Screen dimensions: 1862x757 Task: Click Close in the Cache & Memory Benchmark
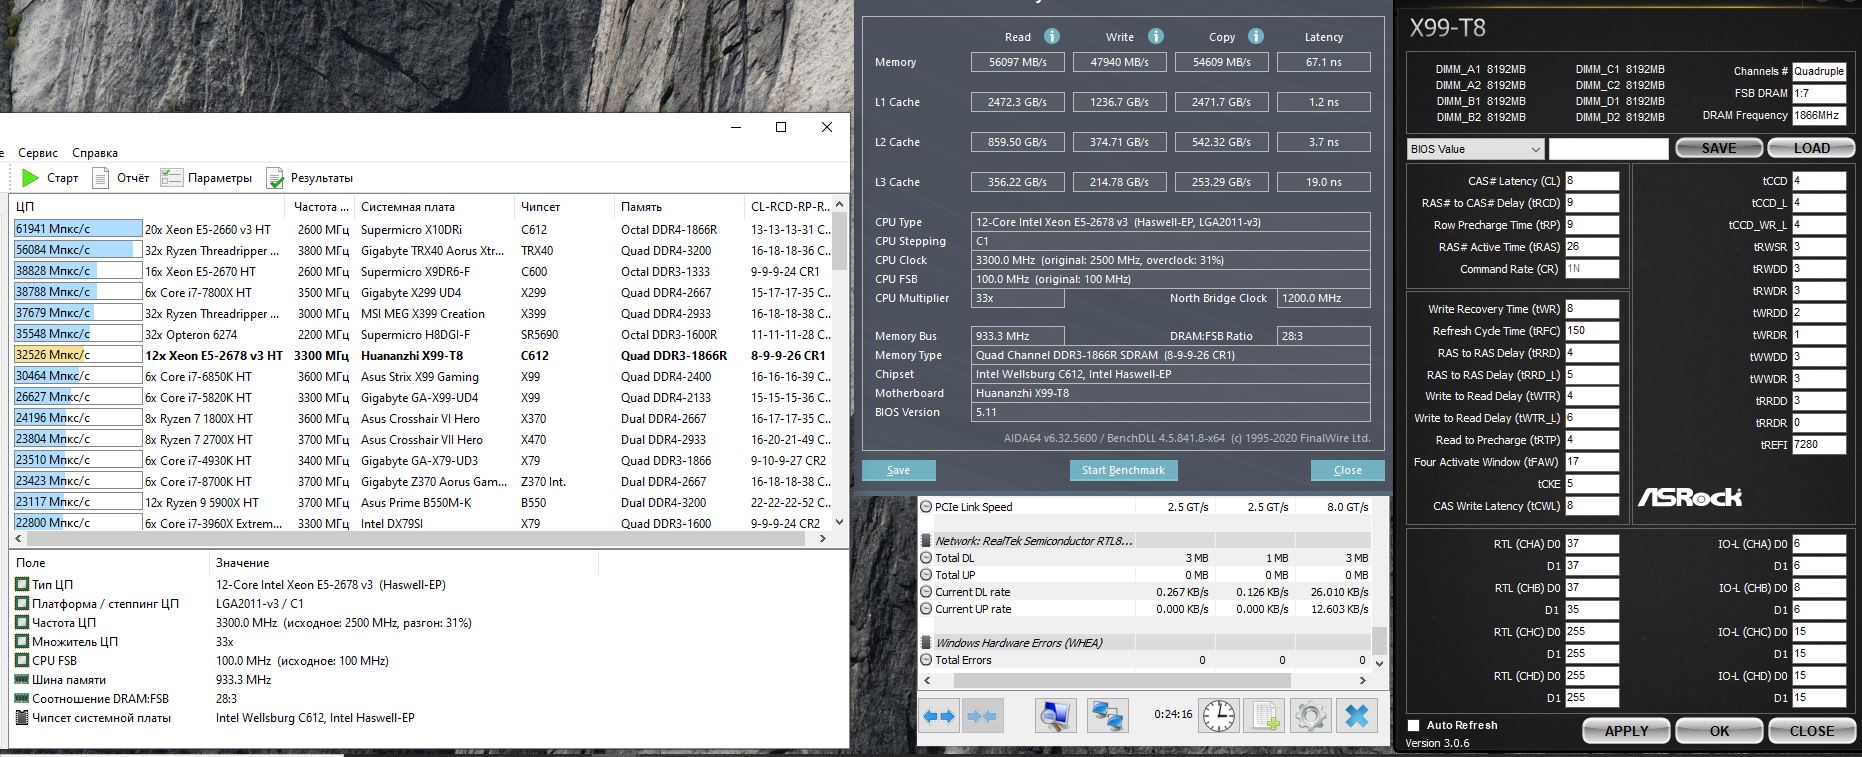(x=1348, y=470)
